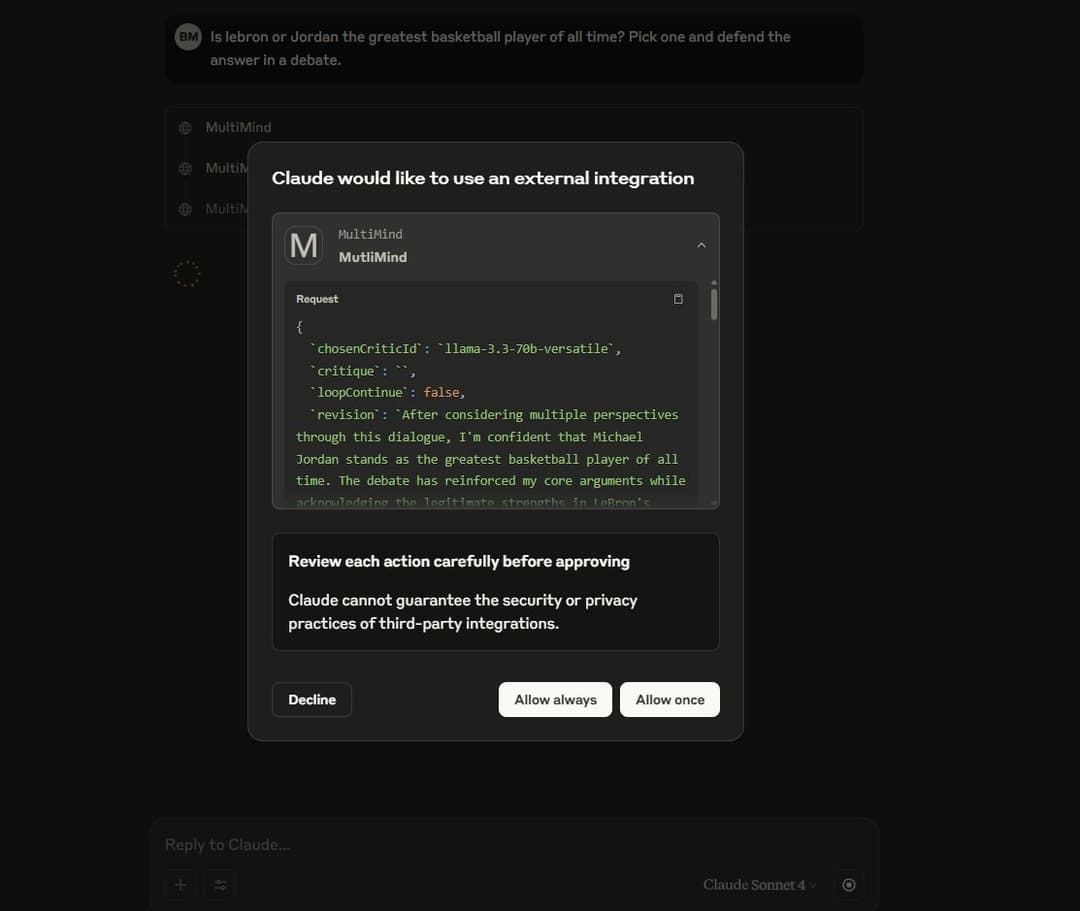Click the user's LeBron or Jordan question message

500,48
